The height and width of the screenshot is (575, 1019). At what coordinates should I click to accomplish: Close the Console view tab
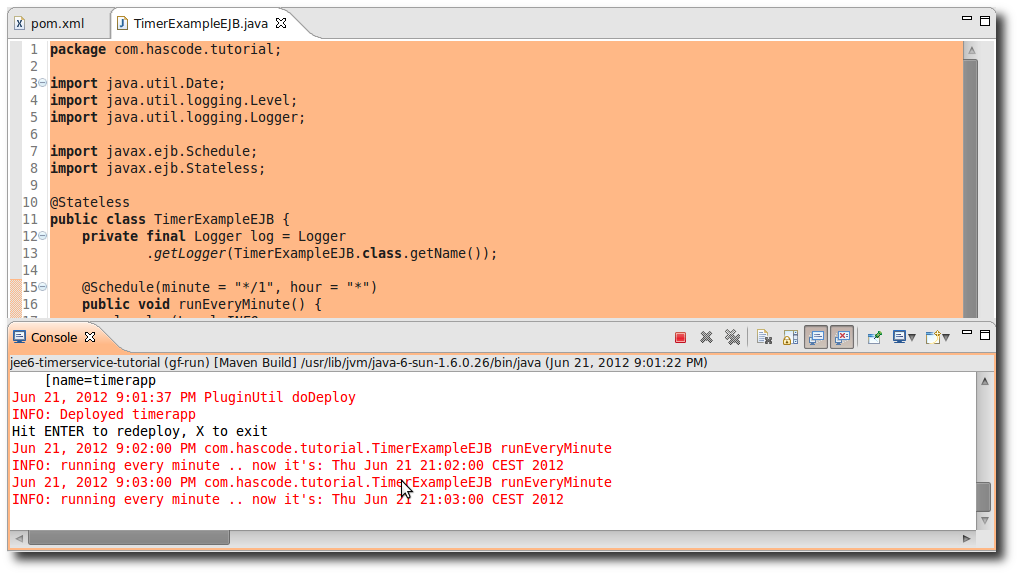pyautogui.click(x=90, y=337)
